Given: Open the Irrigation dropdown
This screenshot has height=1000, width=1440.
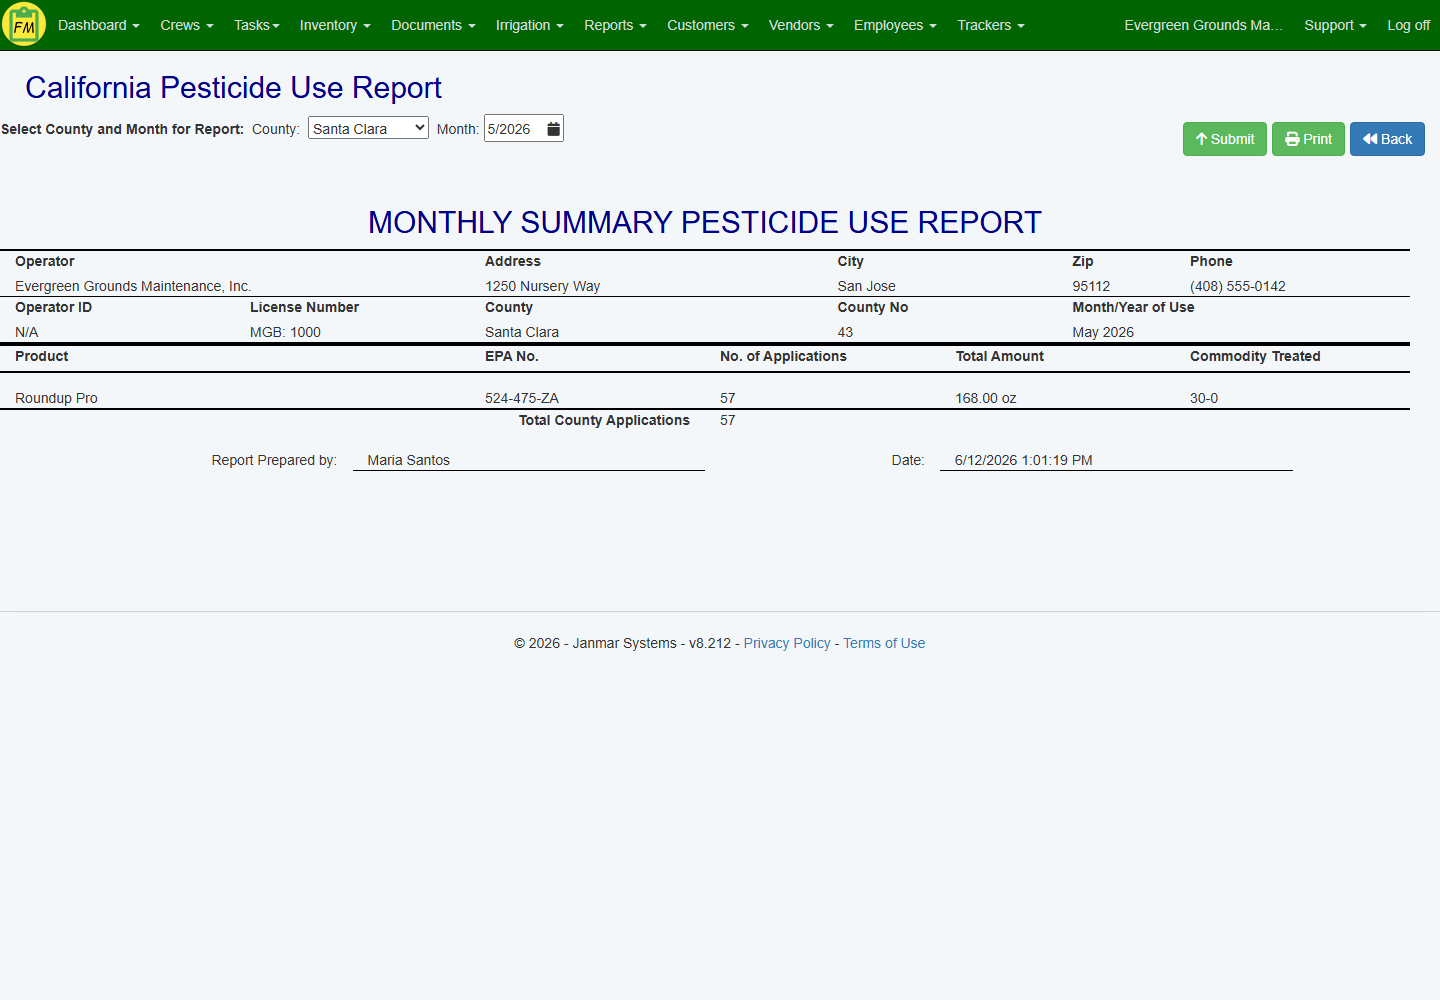Looking at the screenshot, I should (530, 25).
